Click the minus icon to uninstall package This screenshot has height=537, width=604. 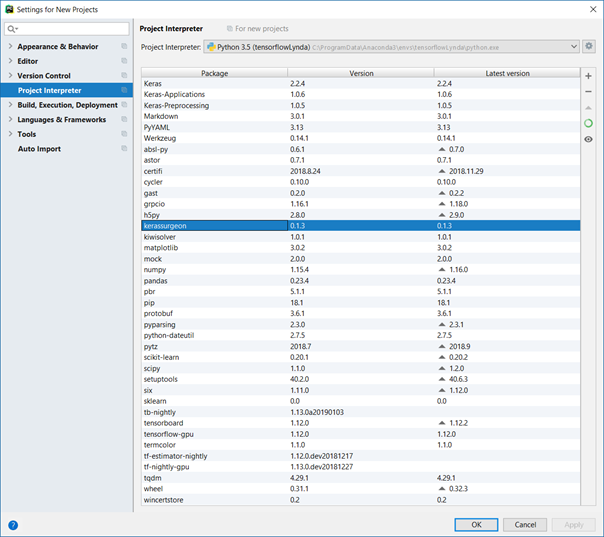tap(588, 92)
